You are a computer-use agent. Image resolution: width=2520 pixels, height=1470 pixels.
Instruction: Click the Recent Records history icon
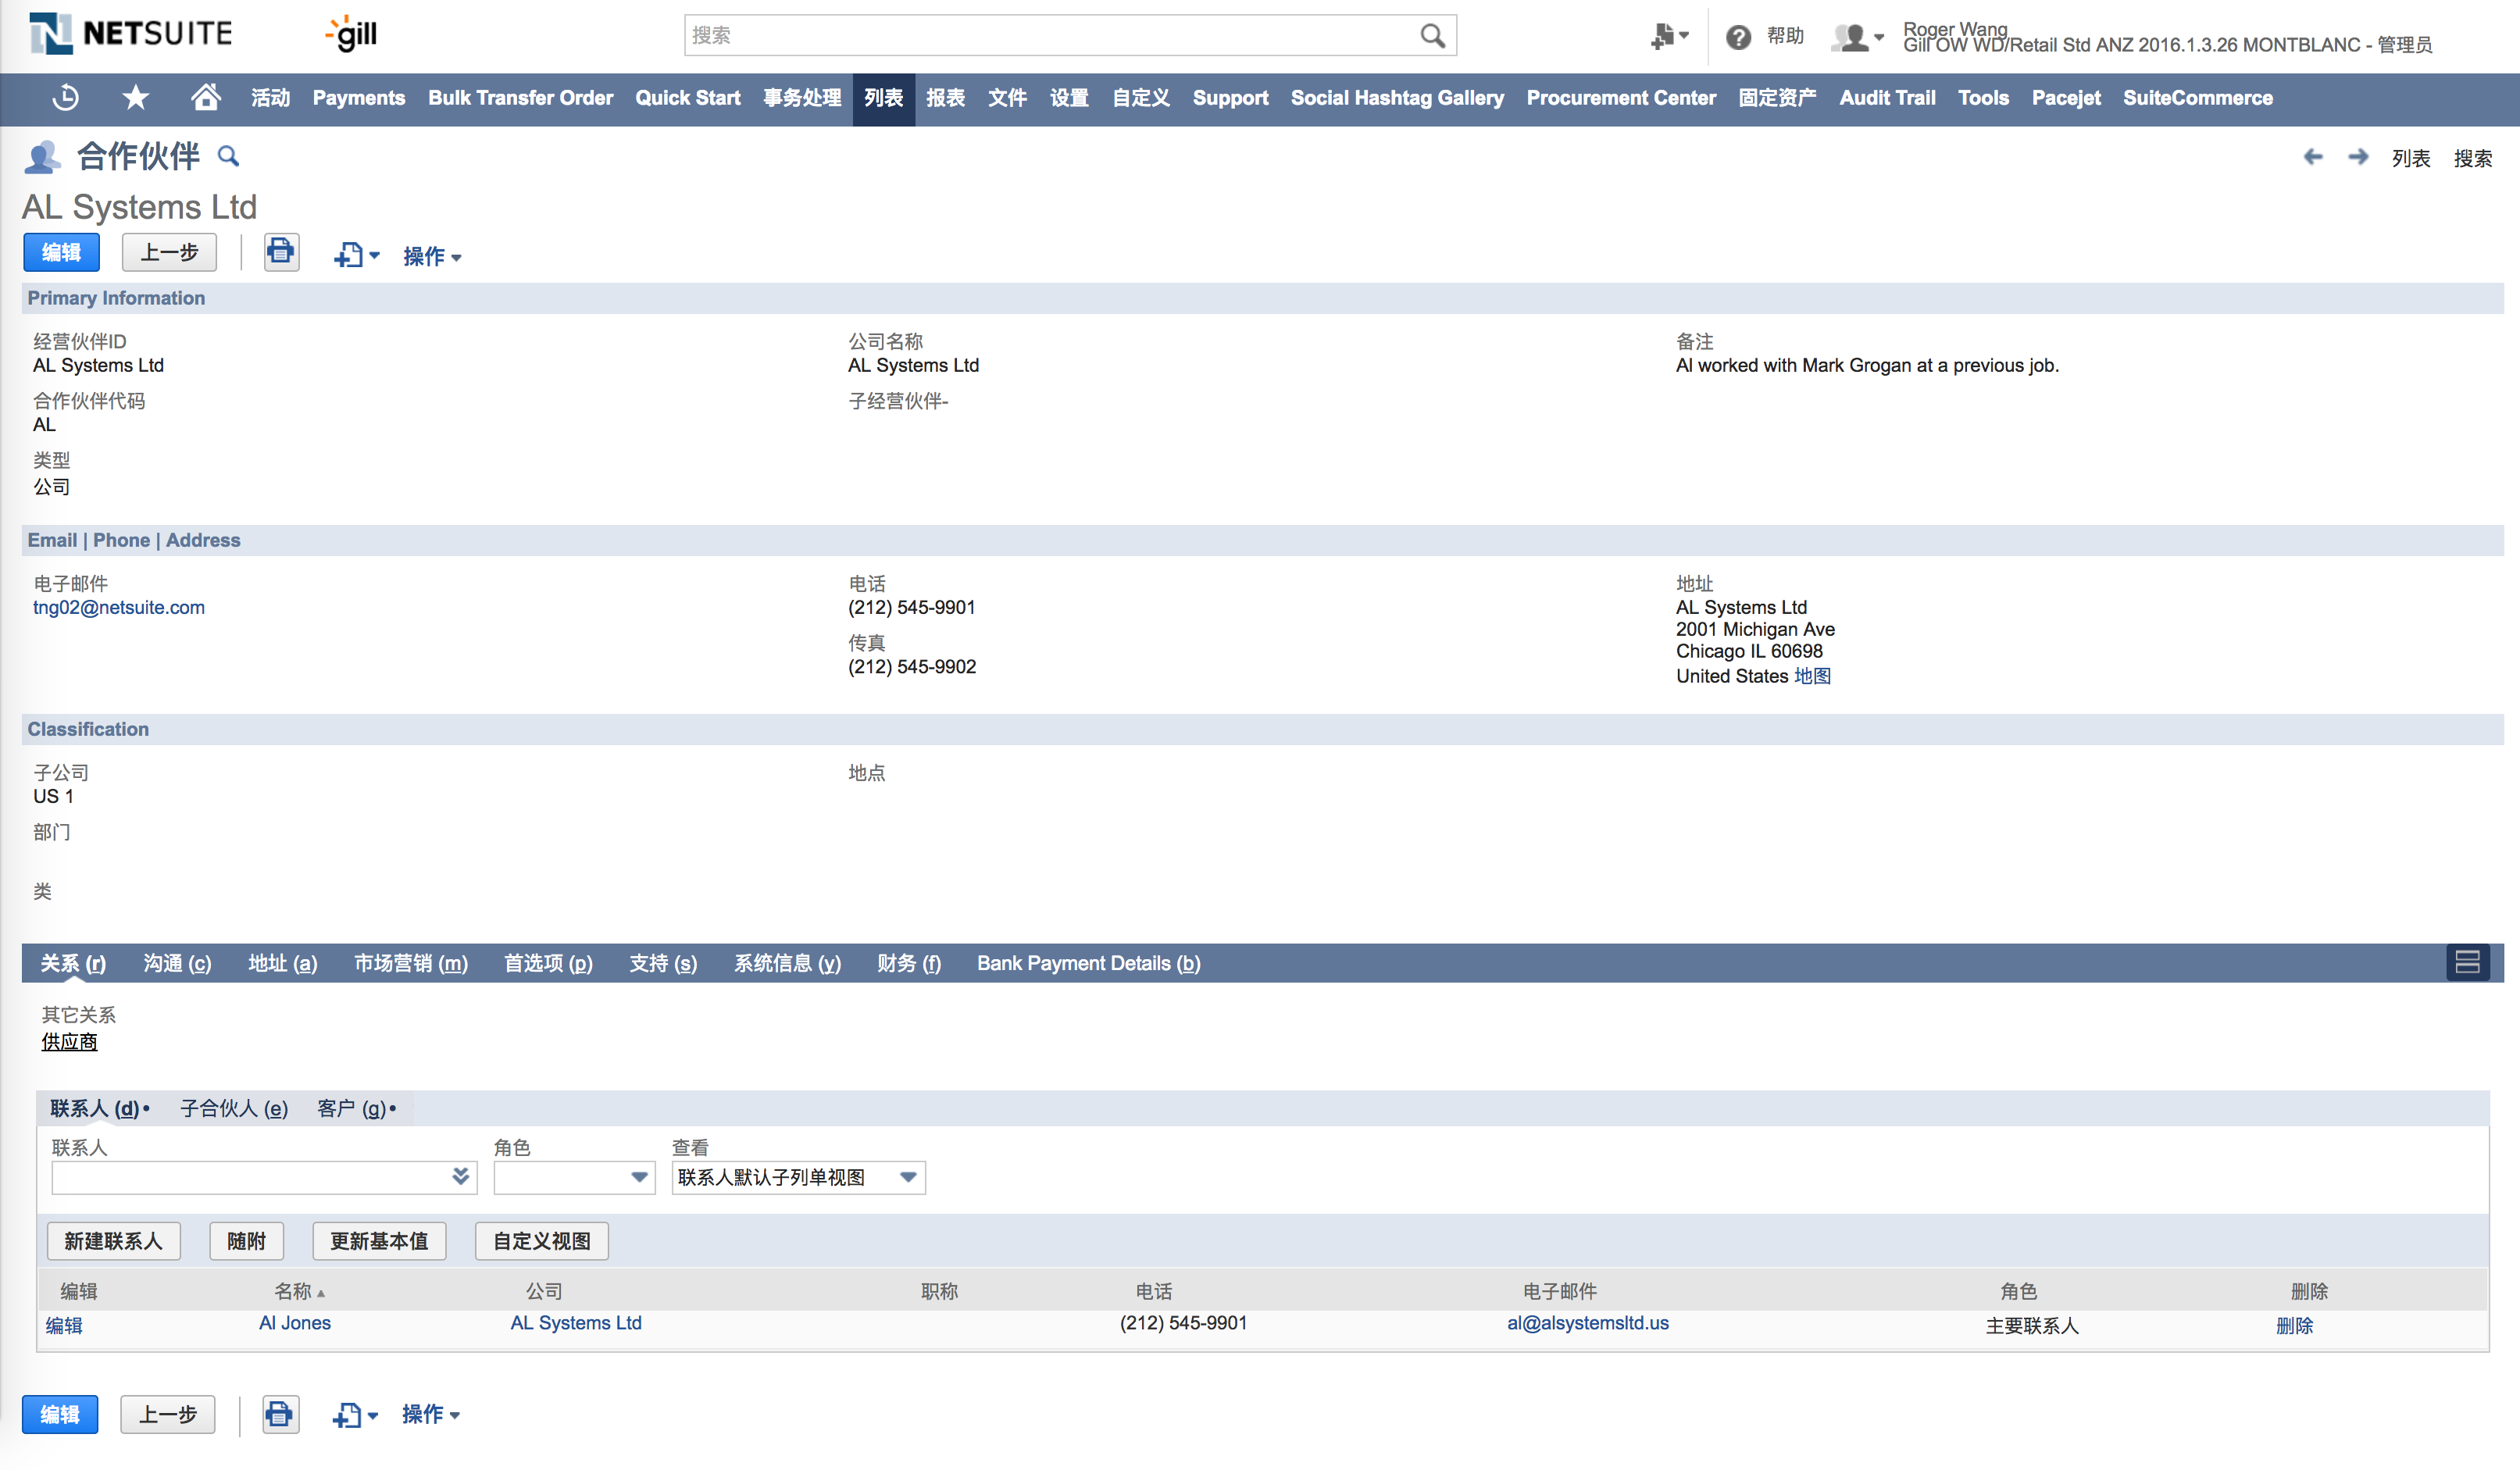66,98
